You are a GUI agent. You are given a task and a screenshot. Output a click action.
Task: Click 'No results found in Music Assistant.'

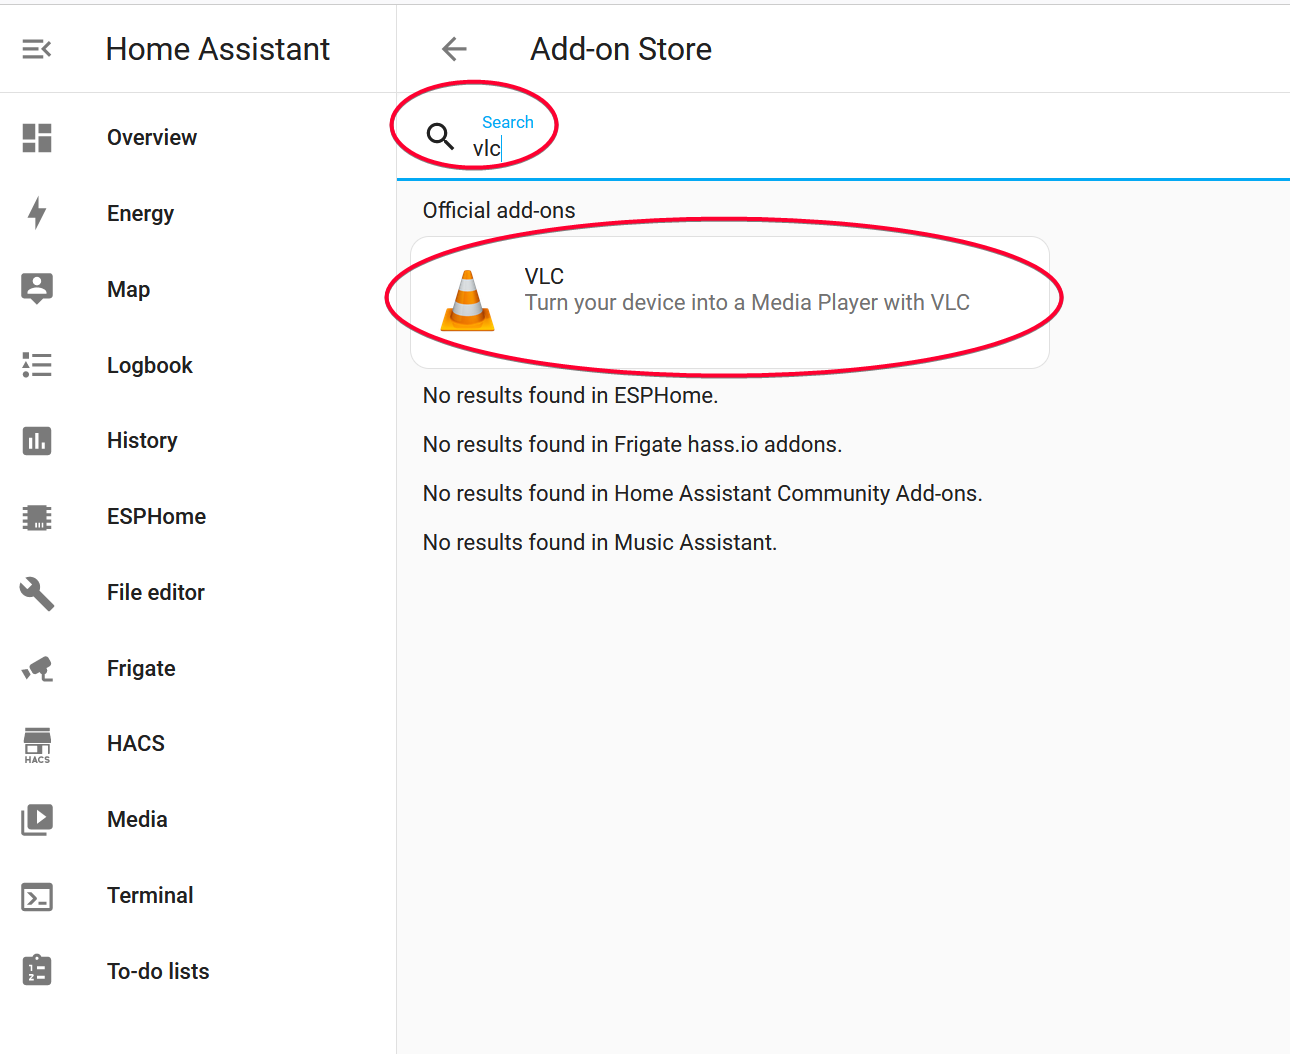[x=599, y=543]
